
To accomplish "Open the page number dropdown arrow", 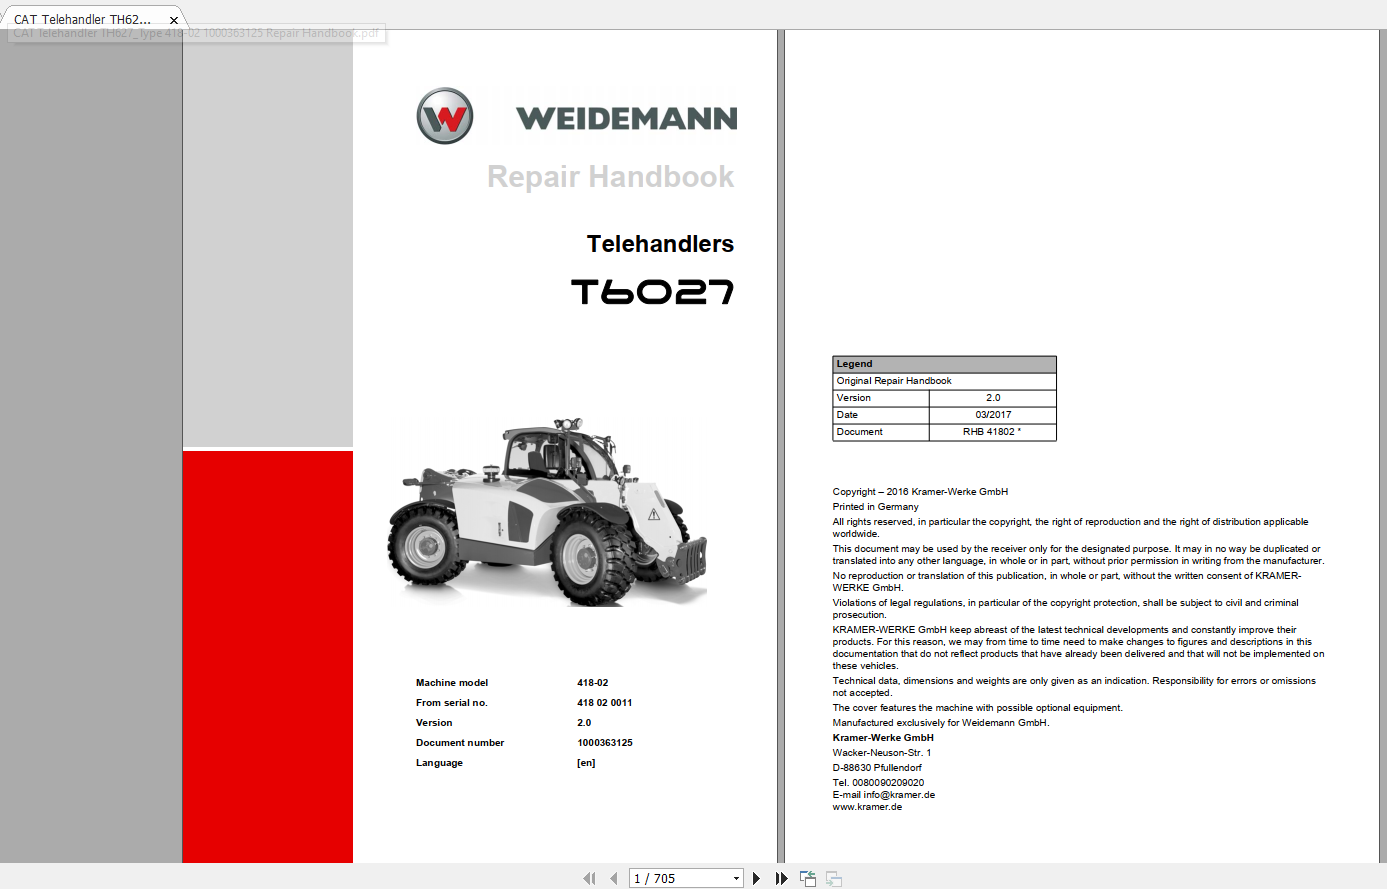I will [737, 879].
